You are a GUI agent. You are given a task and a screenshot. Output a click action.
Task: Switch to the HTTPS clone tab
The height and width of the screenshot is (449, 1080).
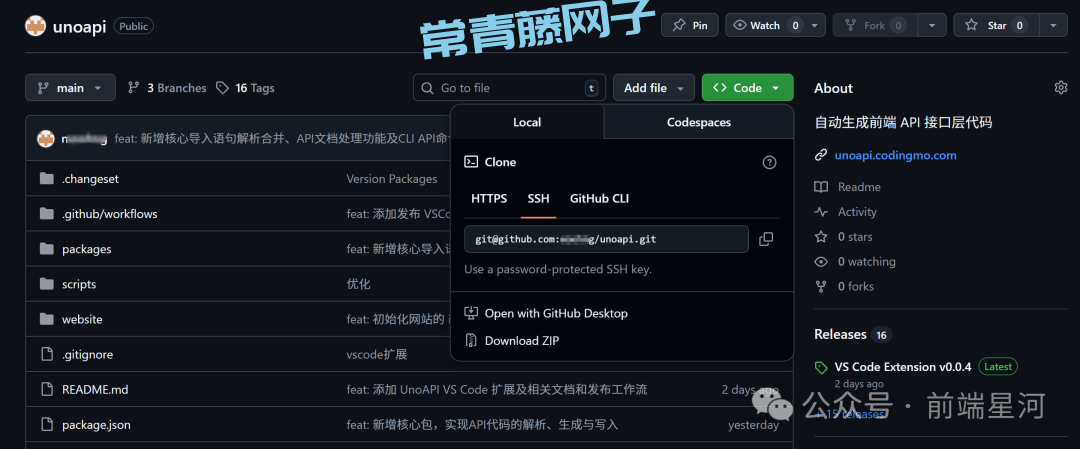pos(489,198)
